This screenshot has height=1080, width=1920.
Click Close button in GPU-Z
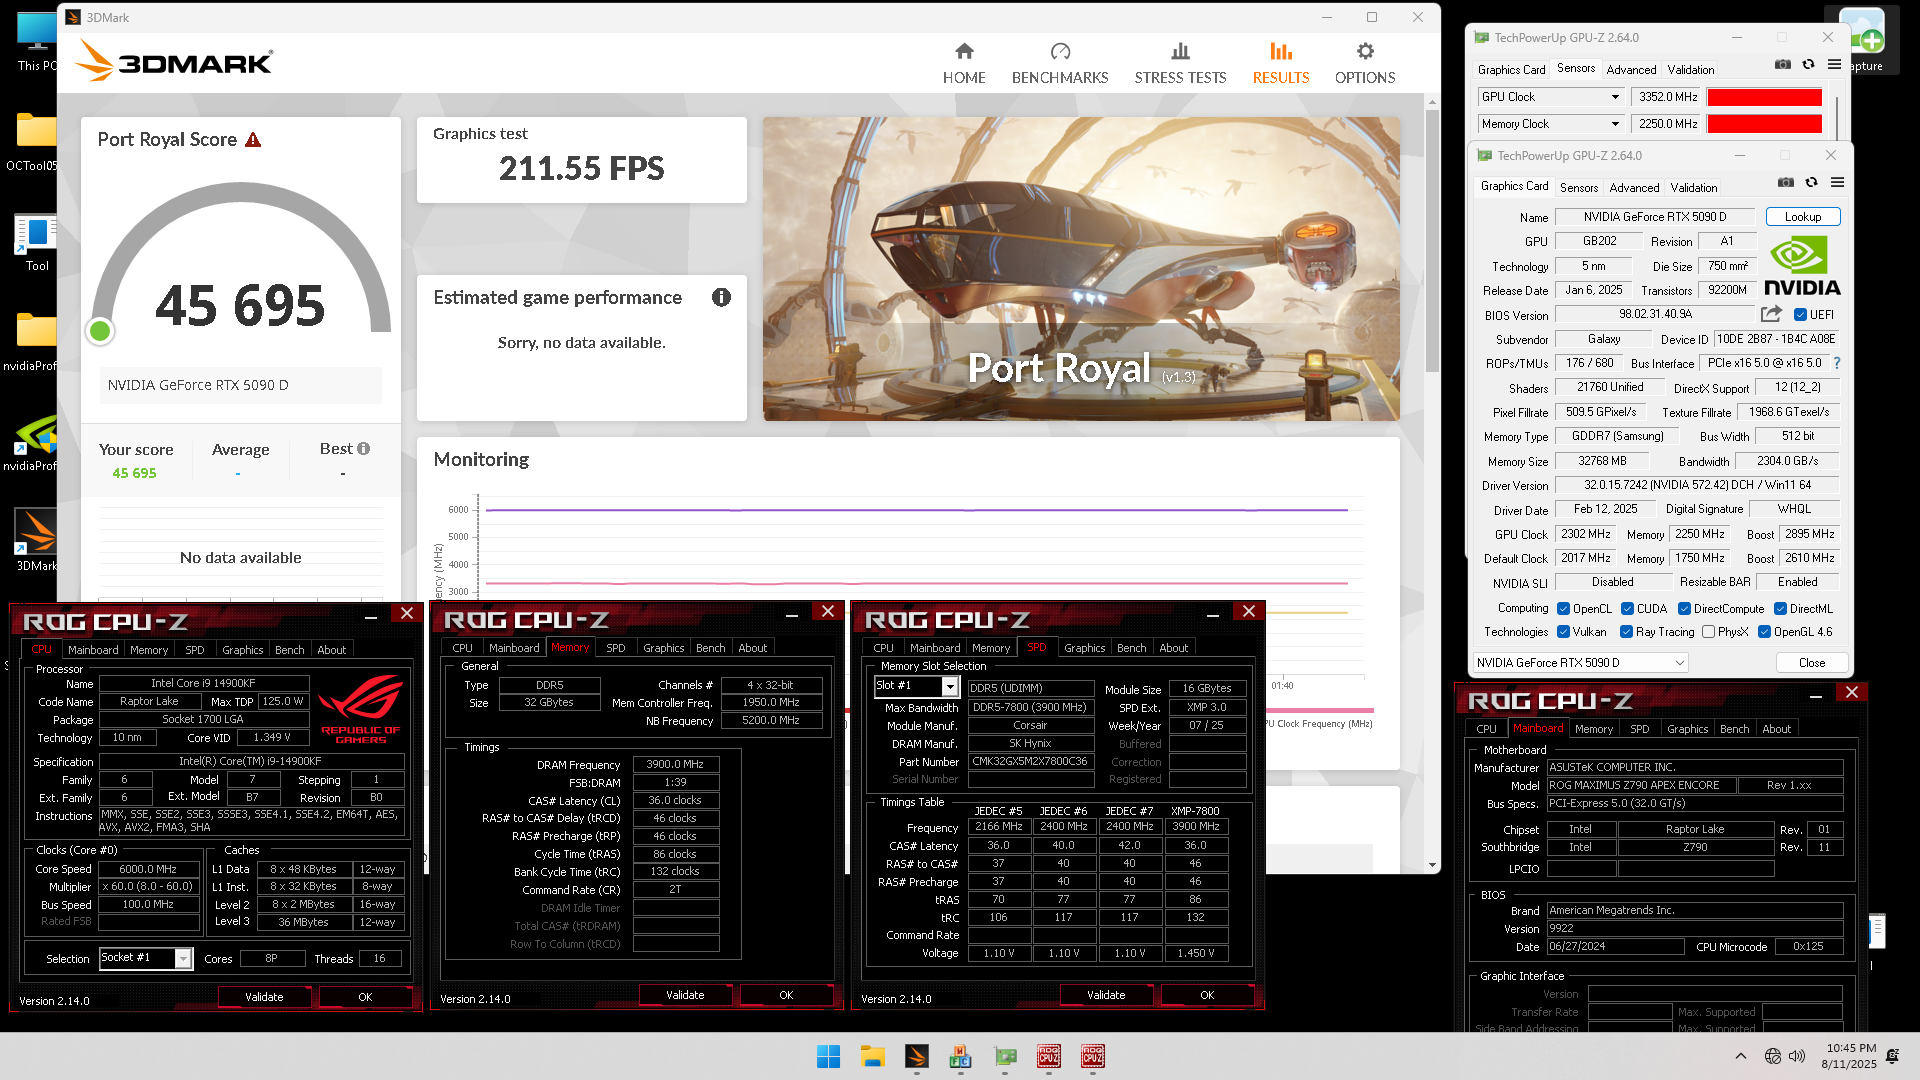pos(1811,662)
